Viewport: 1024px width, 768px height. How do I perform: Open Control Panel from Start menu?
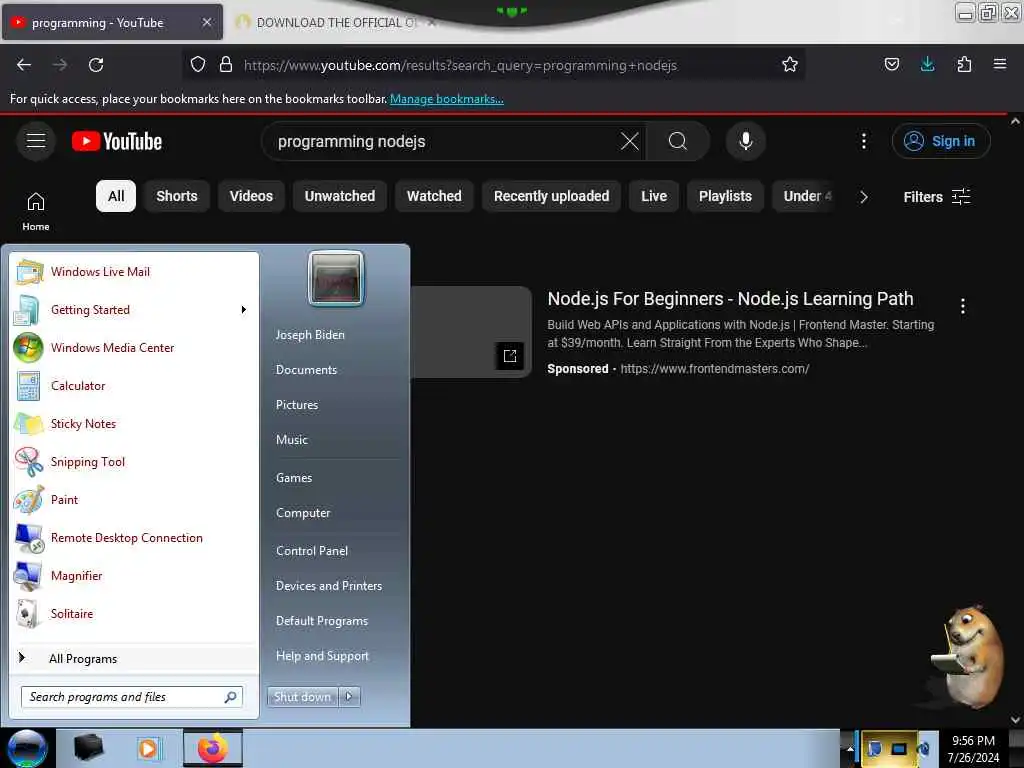[312, 551]
